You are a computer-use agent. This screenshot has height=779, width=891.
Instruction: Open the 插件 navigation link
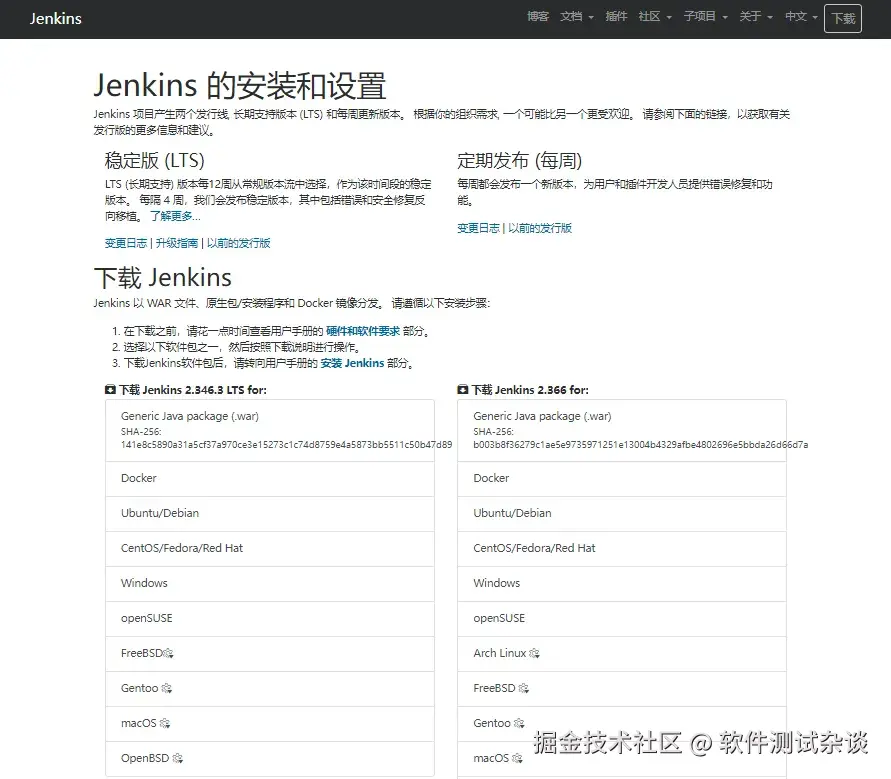[x=616, y=16]
